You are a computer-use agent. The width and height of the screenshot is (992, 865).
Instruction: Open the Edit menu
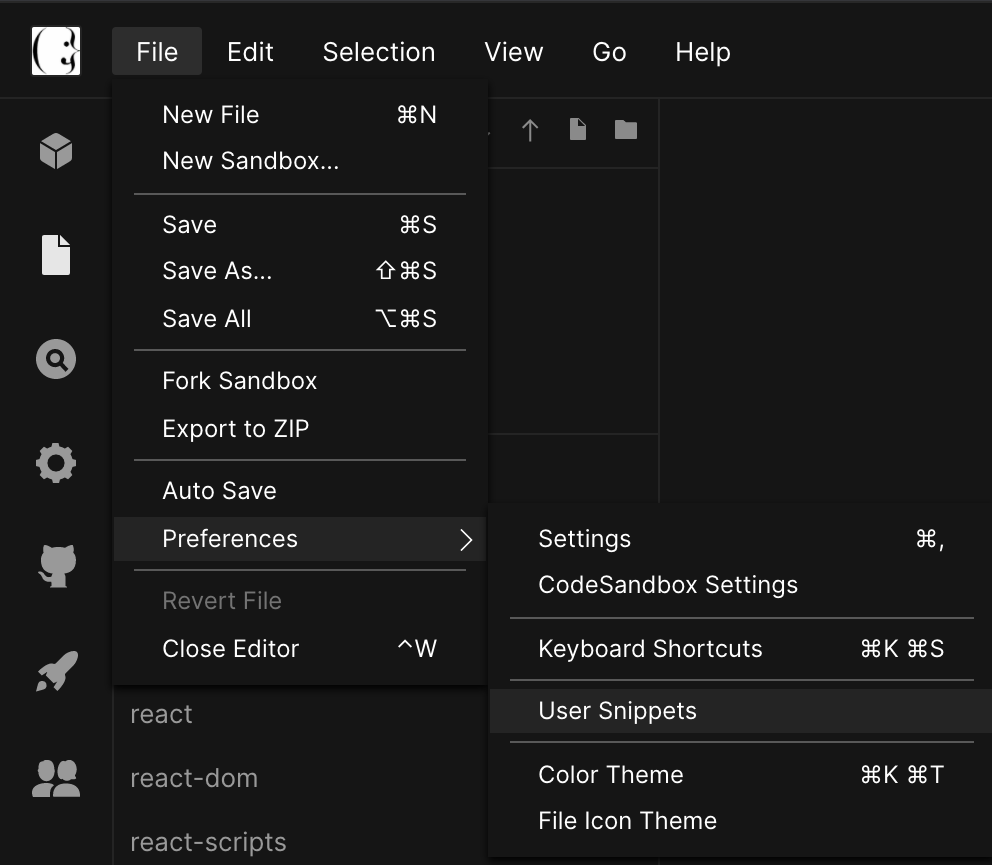(x=250, y=51)
